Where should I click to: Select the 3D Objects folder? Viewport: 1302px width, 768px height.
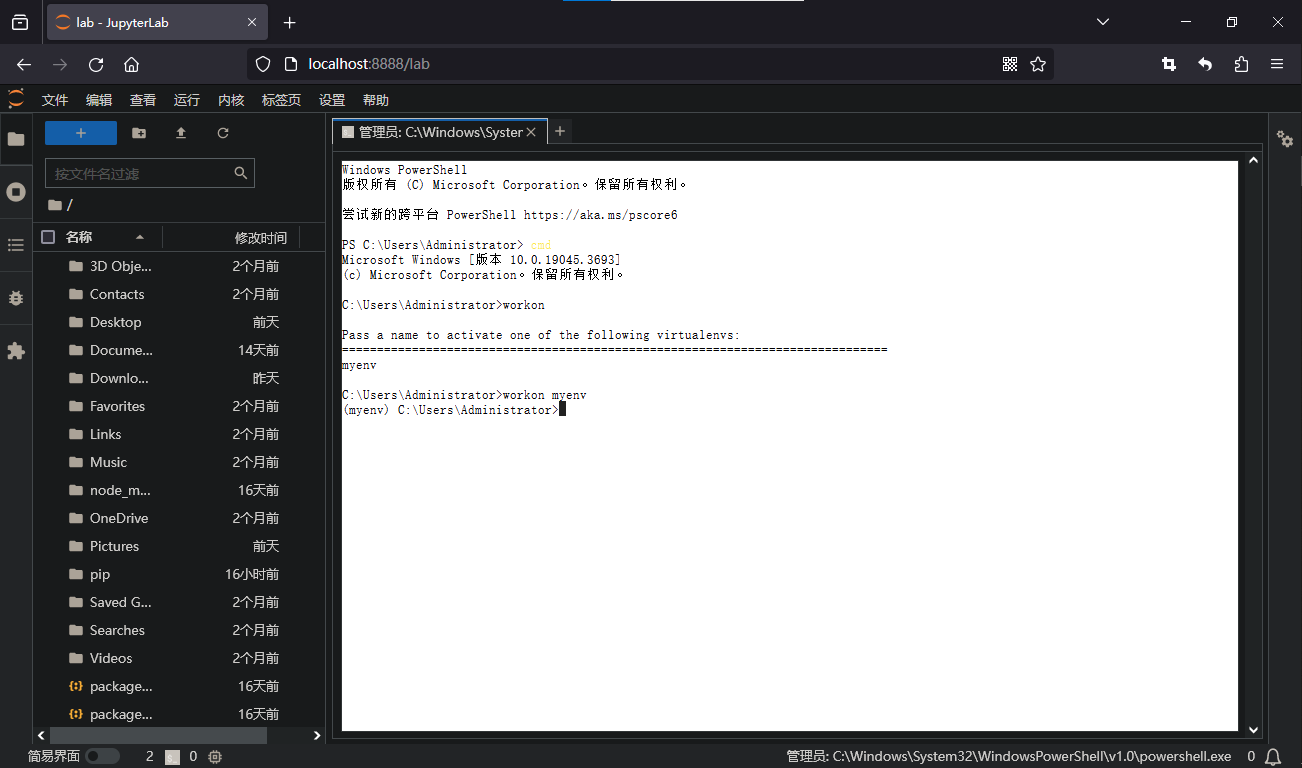pyautogui.click(x=179, y=266)
